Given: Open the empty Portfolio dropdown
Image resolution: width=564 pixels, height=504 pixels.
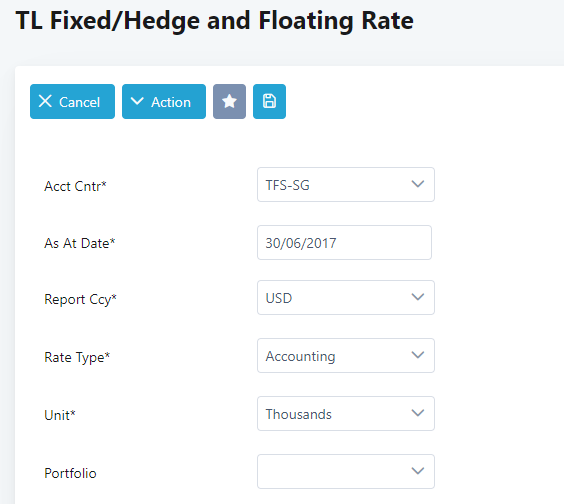Looking at the screenshot, I should pos(346,471).
